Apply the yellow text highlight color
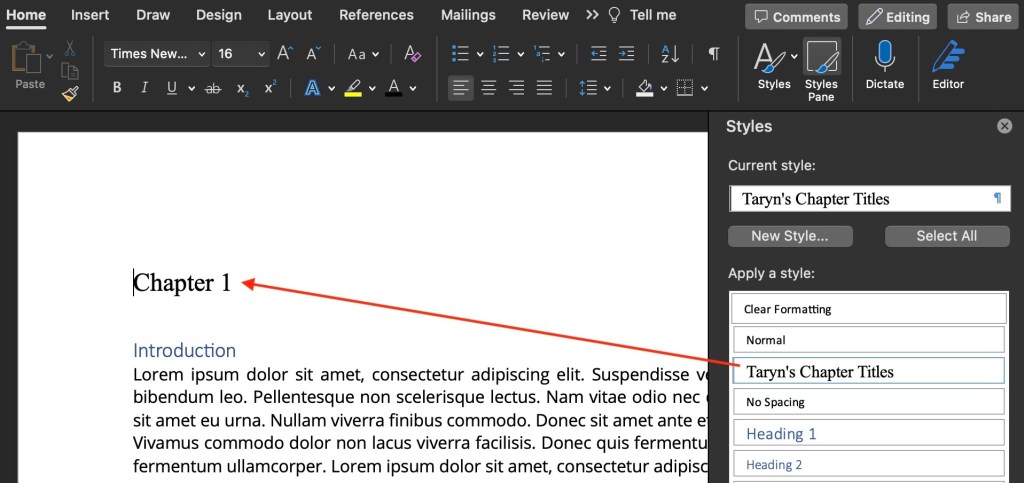The height and width of the screenshot is (483, 1024). 353,88
